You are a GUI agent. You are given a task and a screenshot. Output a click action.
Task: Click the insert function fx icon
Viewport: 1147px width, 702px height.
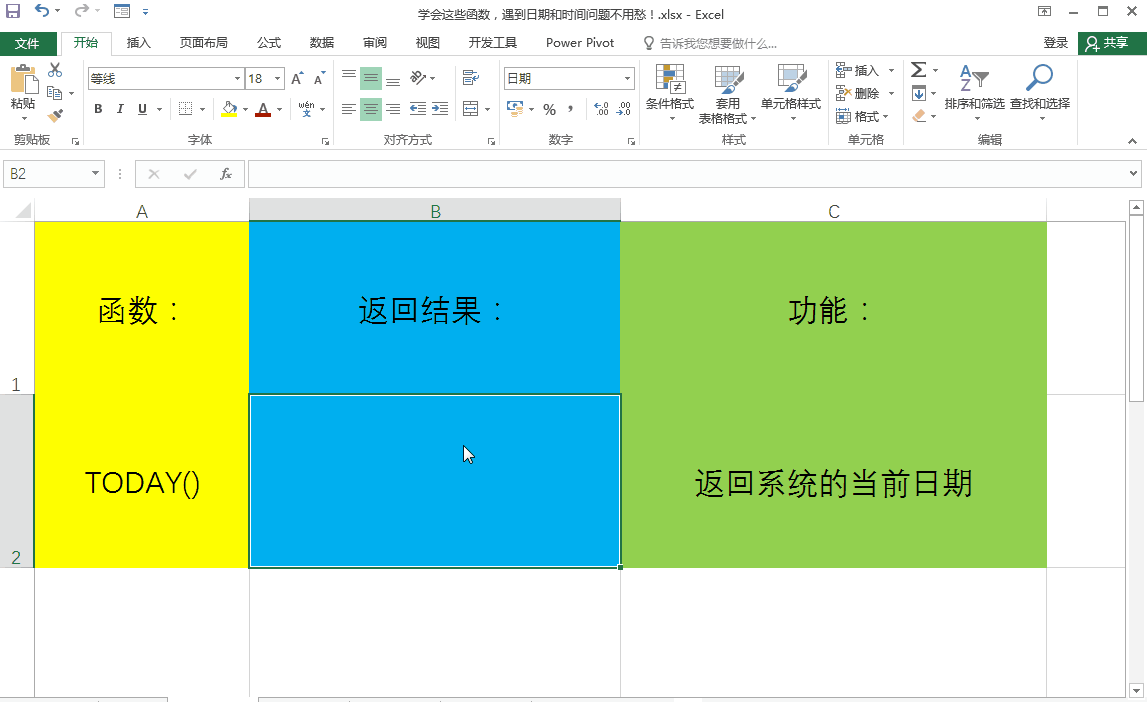(x=226, y=174)
